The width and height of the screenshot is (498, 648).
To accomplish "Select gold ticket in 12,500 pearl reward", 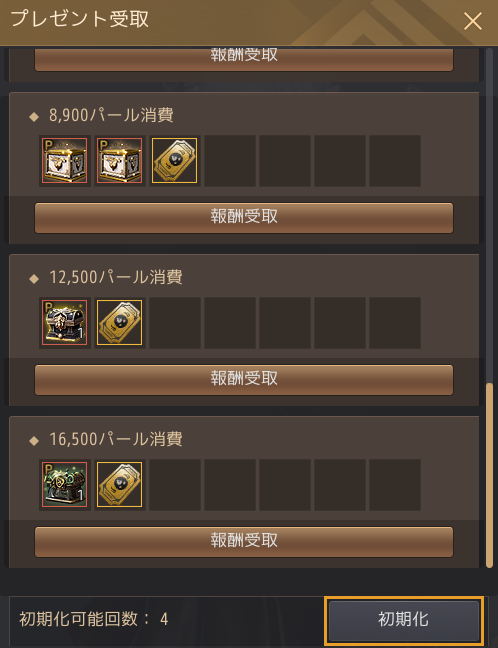I will (119, 323).
